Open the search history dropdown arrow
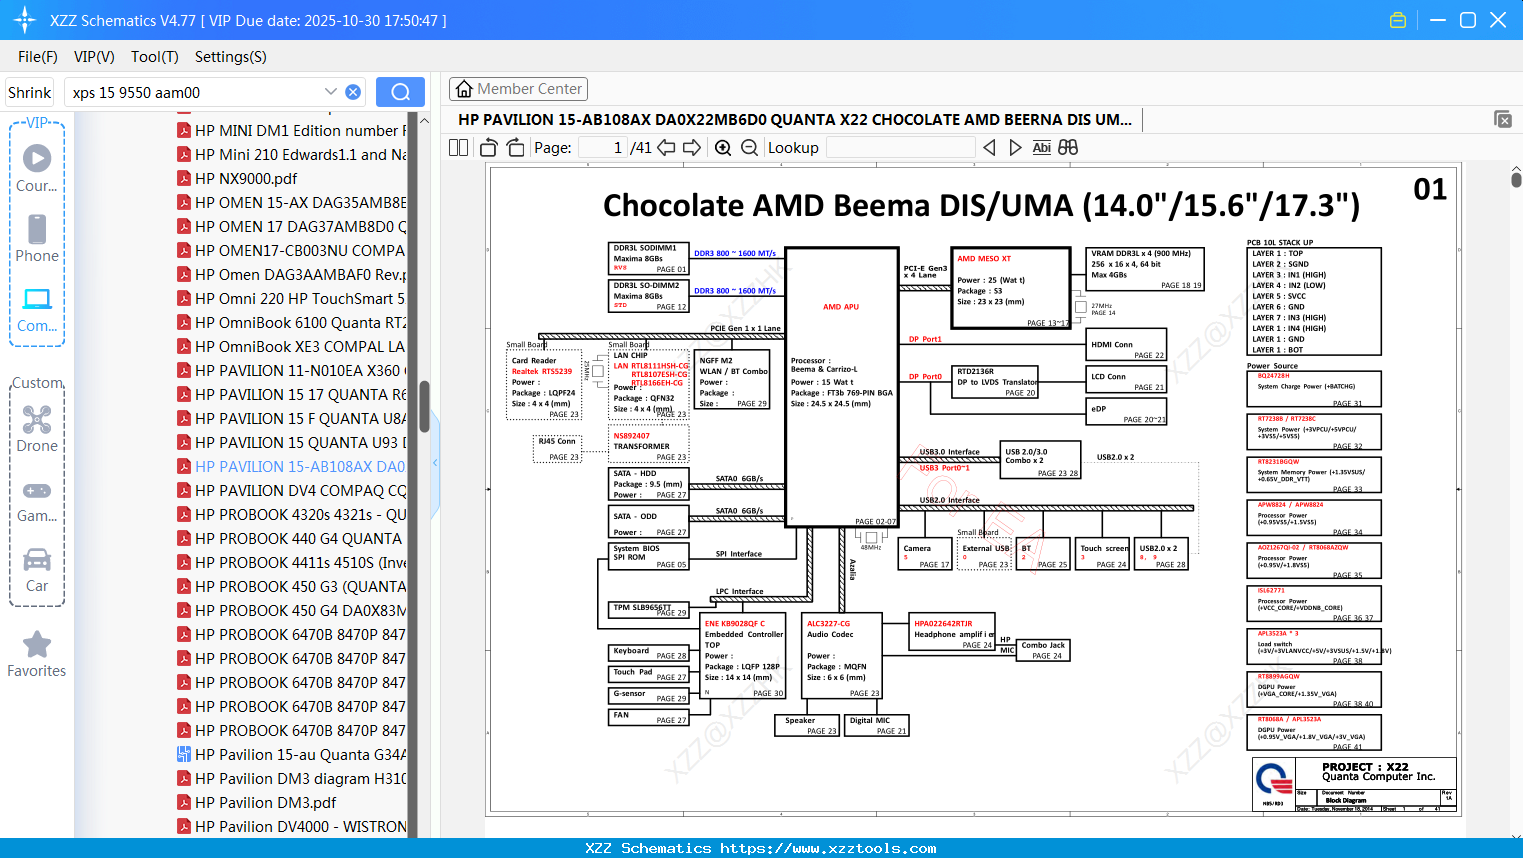1523x858 pixels. (x=331, y=92)
